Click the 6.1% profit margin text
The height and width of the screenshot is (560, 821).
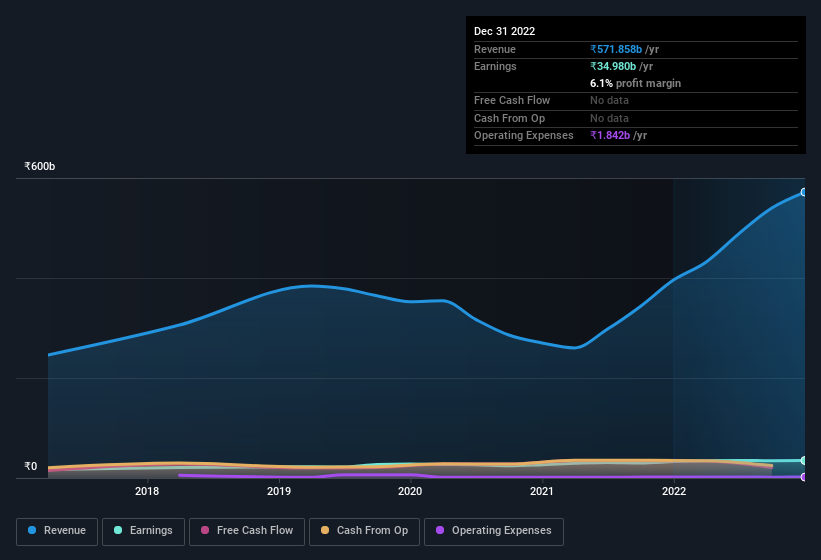pos(635,83)
